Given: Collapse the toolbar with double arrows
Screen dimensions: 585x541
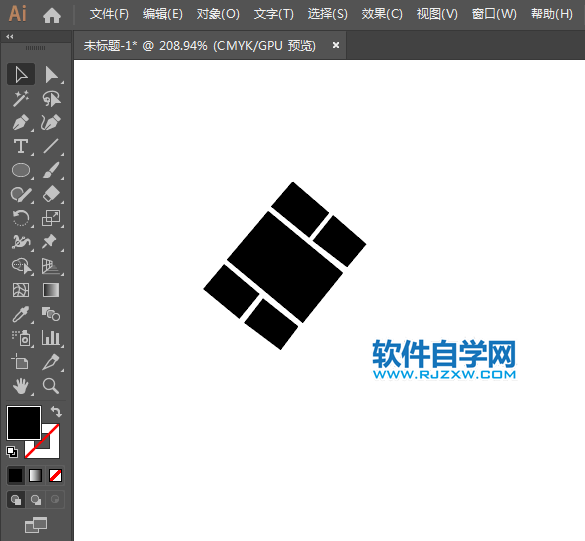Looking at the screenshot, I should tap(10, 37).
